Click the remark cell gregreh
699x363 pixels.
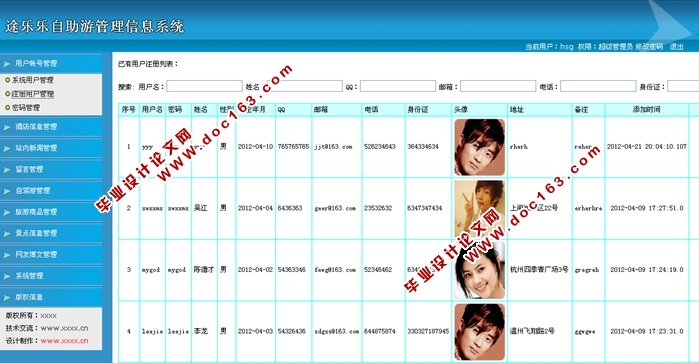pos(587,270)
